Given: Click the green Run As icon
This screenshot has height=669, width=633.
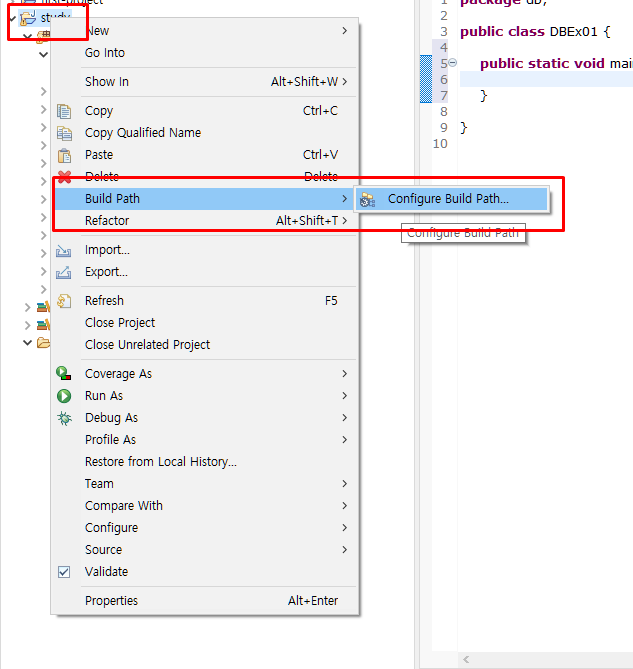Looking at the screenshot, I should point(64,396).
